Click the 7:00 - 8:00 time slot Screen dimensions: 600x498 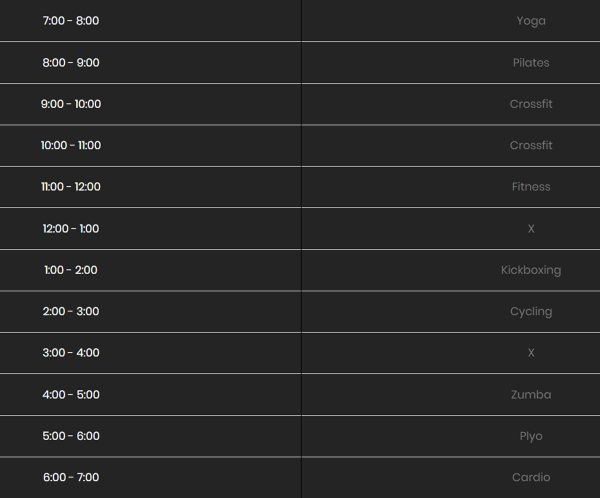pos(71,21)
